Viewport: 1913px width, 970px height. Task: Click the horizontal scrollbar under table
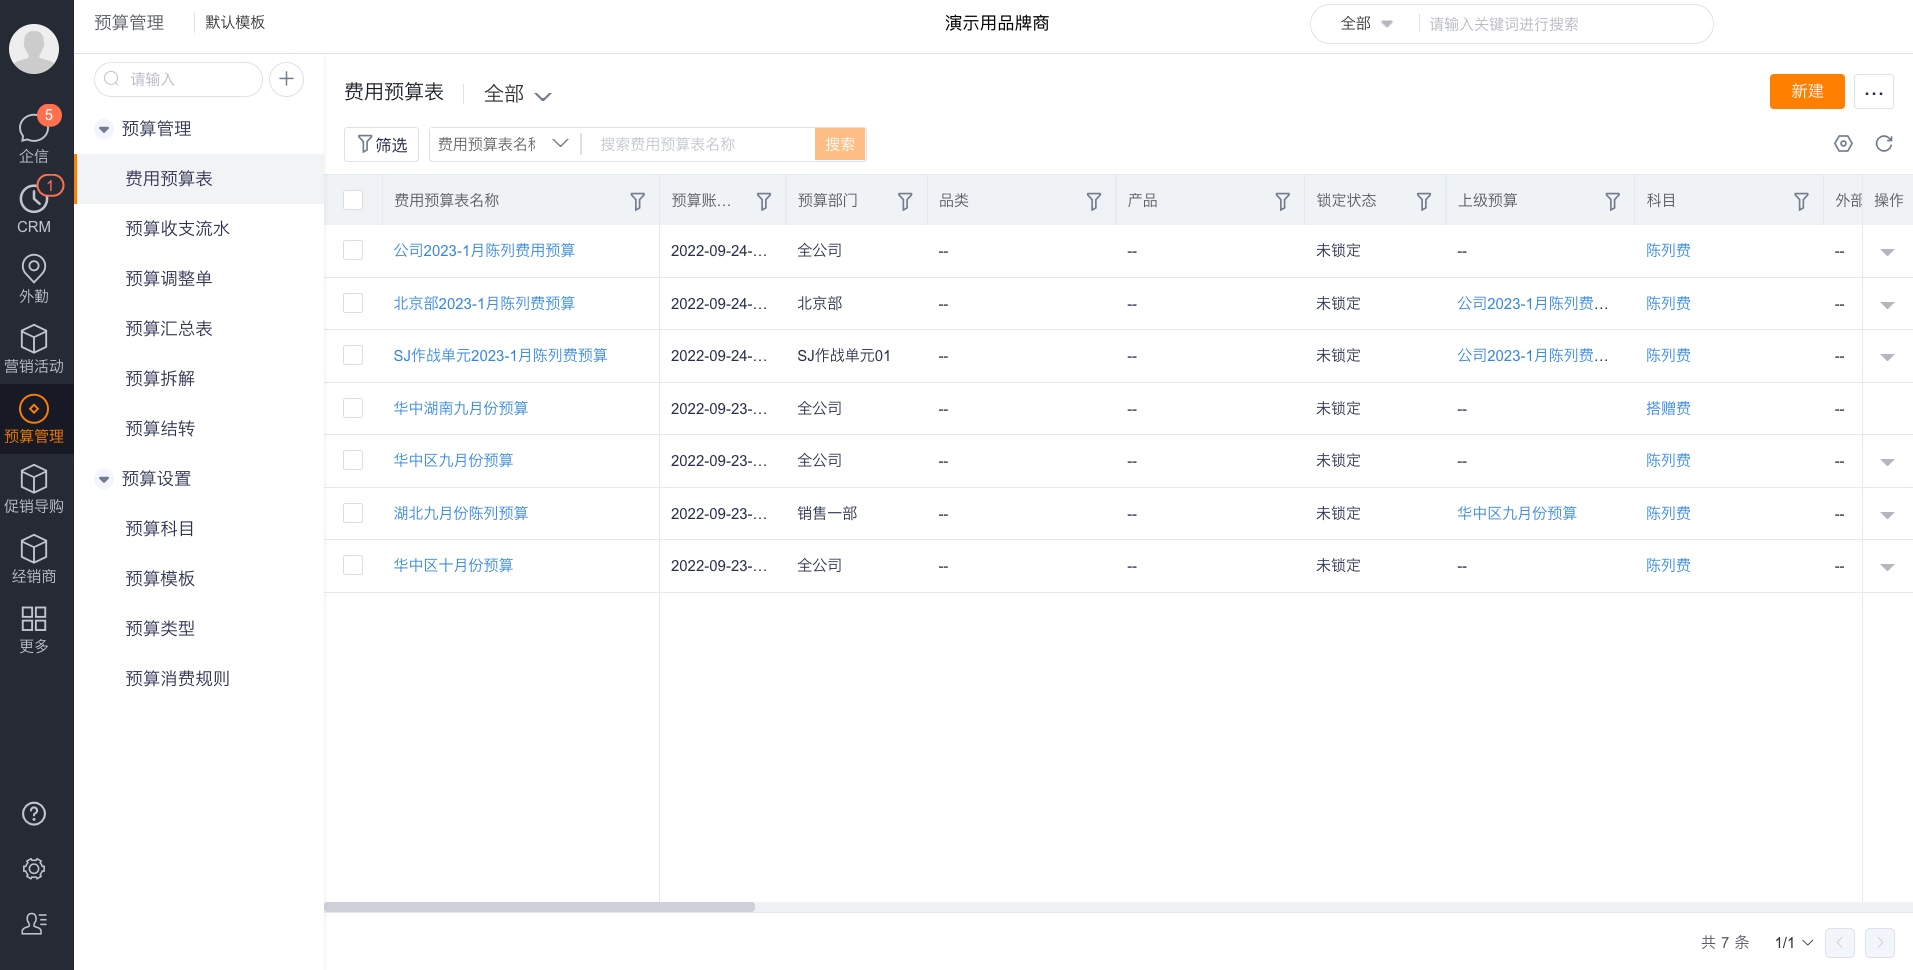pos(540,907)
